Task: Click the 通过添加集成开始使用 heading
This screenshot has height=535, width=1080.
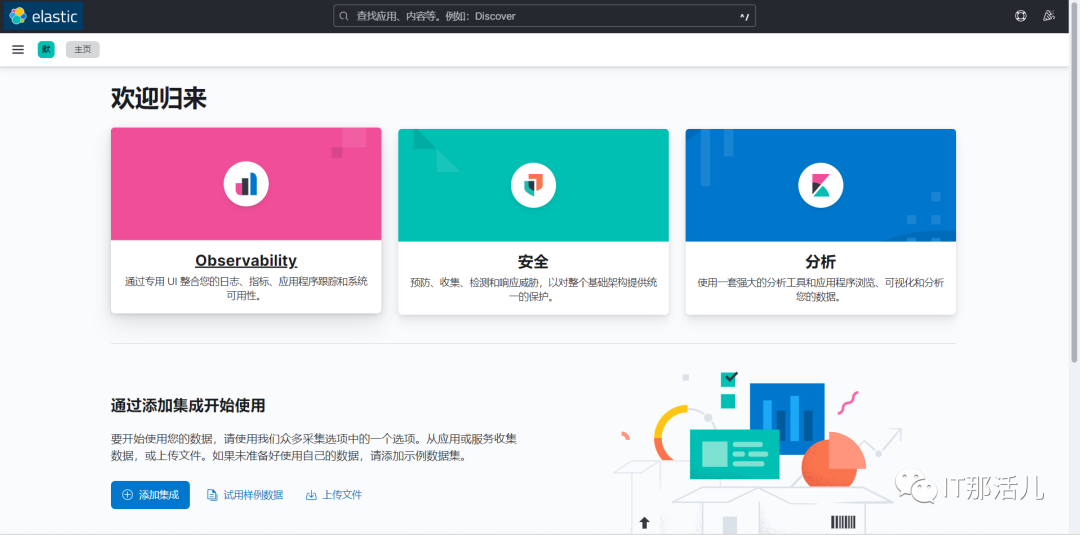Action: tap(188, 406)
